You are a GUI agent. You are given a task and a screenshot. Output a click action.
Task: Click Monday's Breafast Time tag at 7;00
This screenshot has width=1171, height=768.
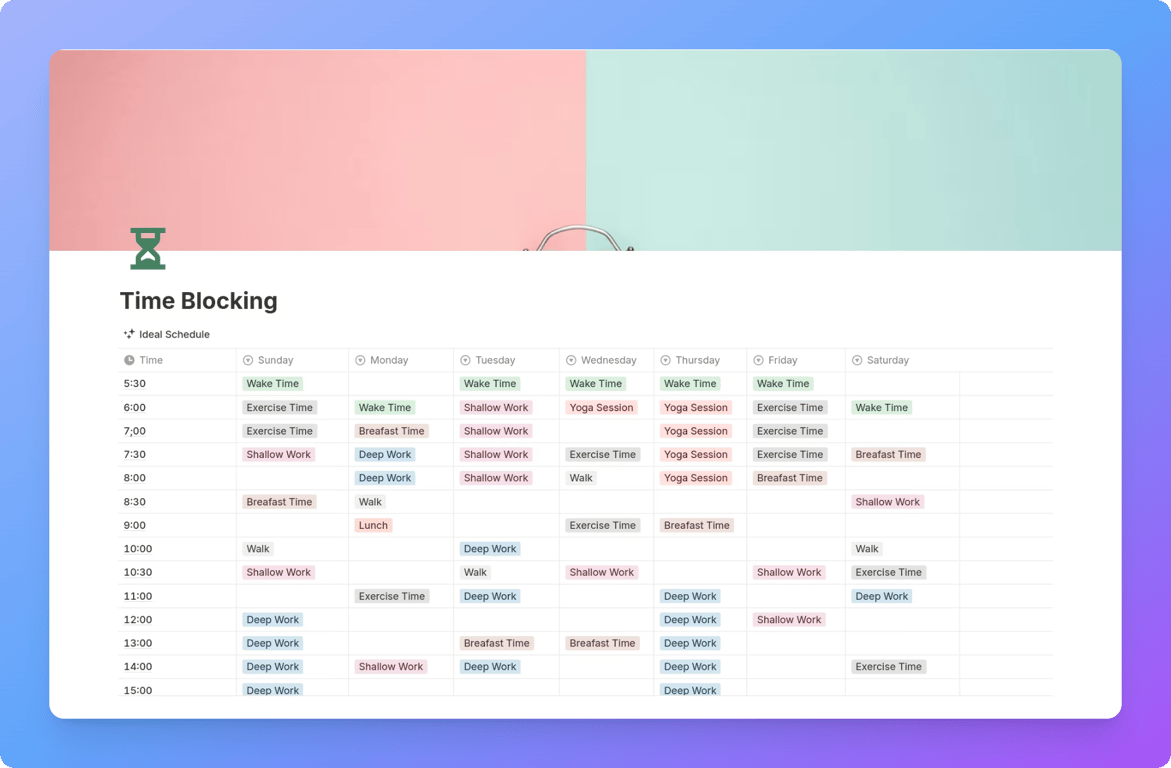coord(391,431)
